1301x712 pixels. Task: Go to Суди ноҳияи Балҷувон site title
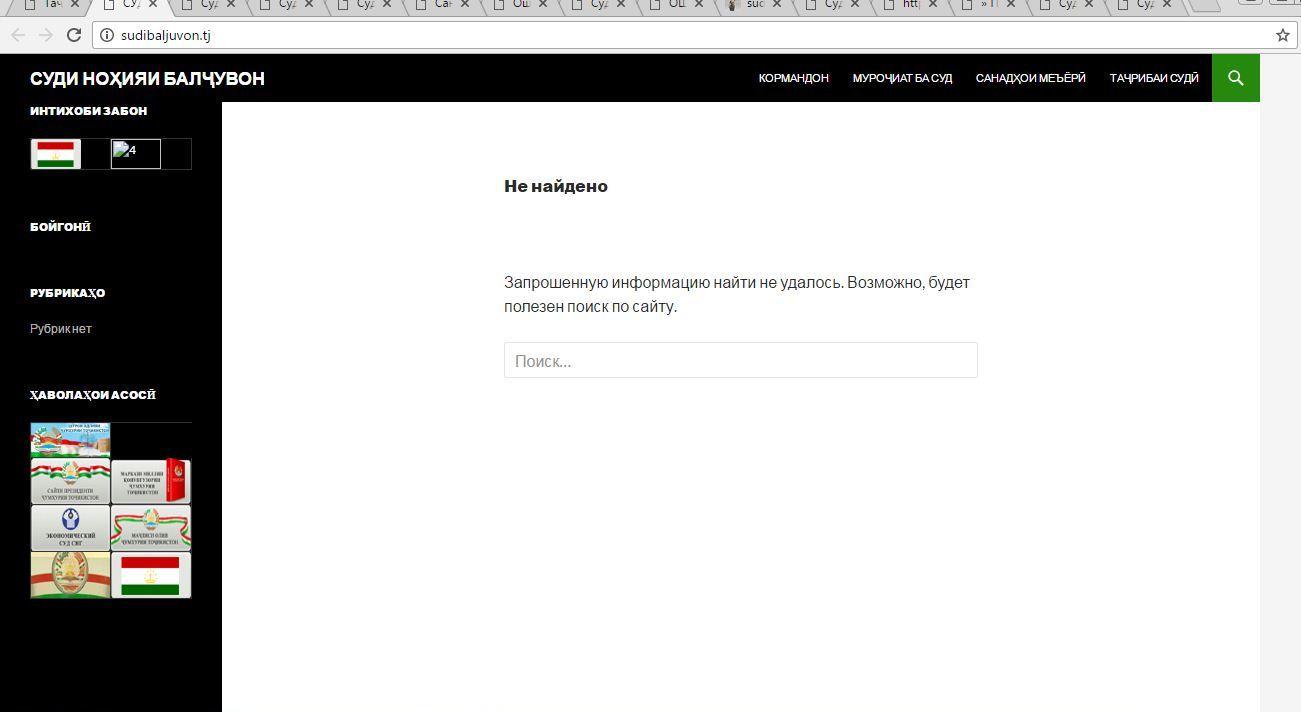pyautogui.click(x=147, y=79)
